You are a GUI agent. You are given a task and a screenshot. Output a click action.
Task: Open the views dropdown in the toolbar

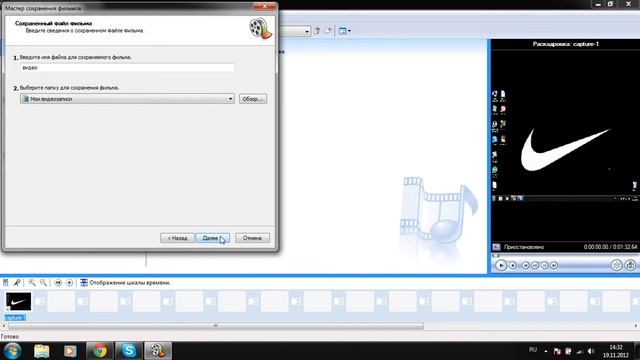345,31
